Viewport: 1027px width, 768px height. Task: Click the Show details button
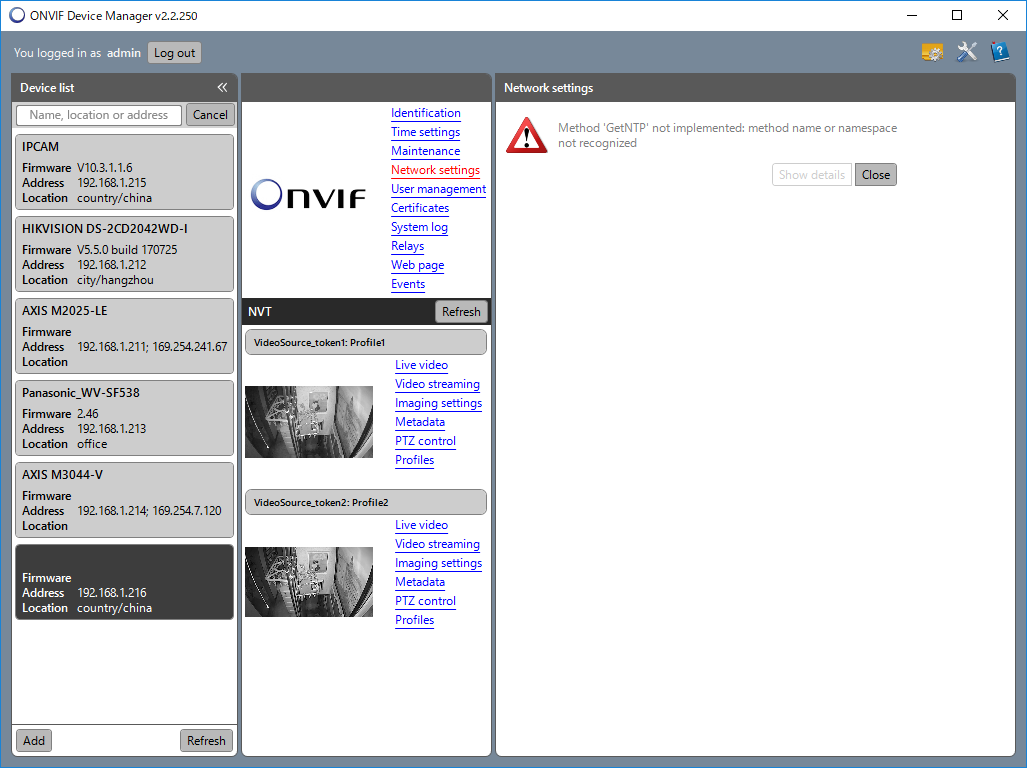(x=812, y=175)
